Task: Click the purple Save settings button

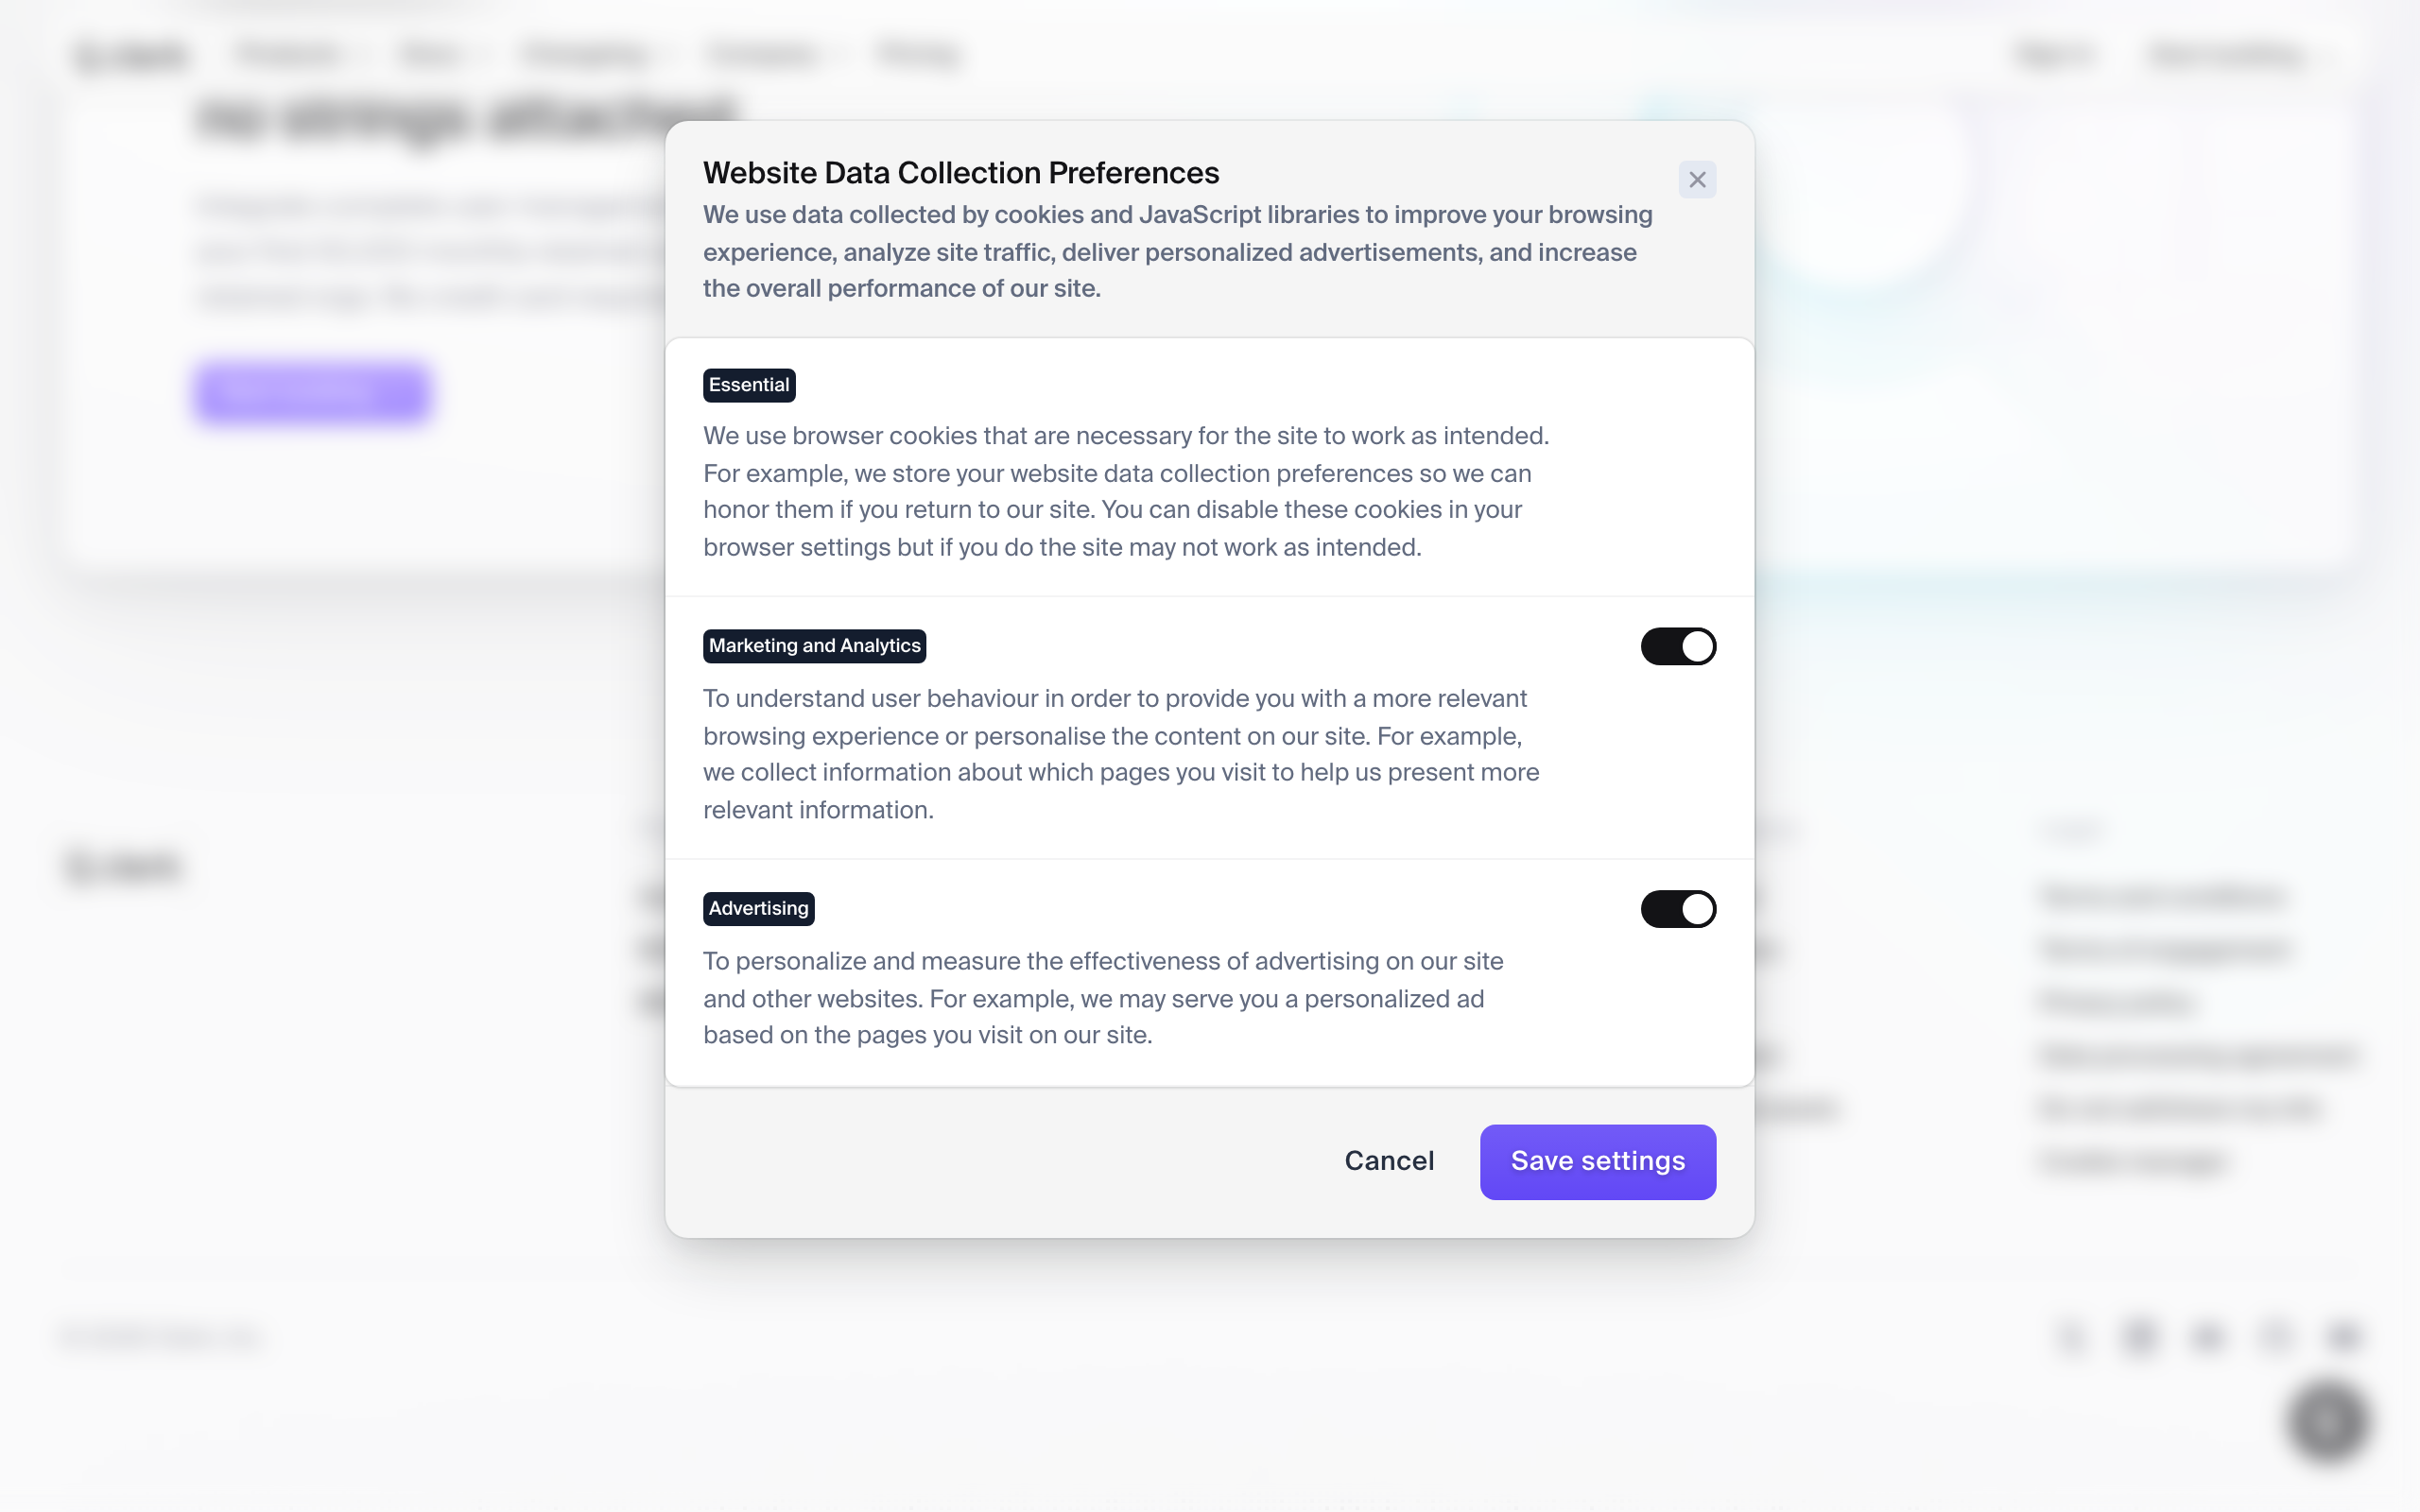Action: (x=1597, y=1161)
